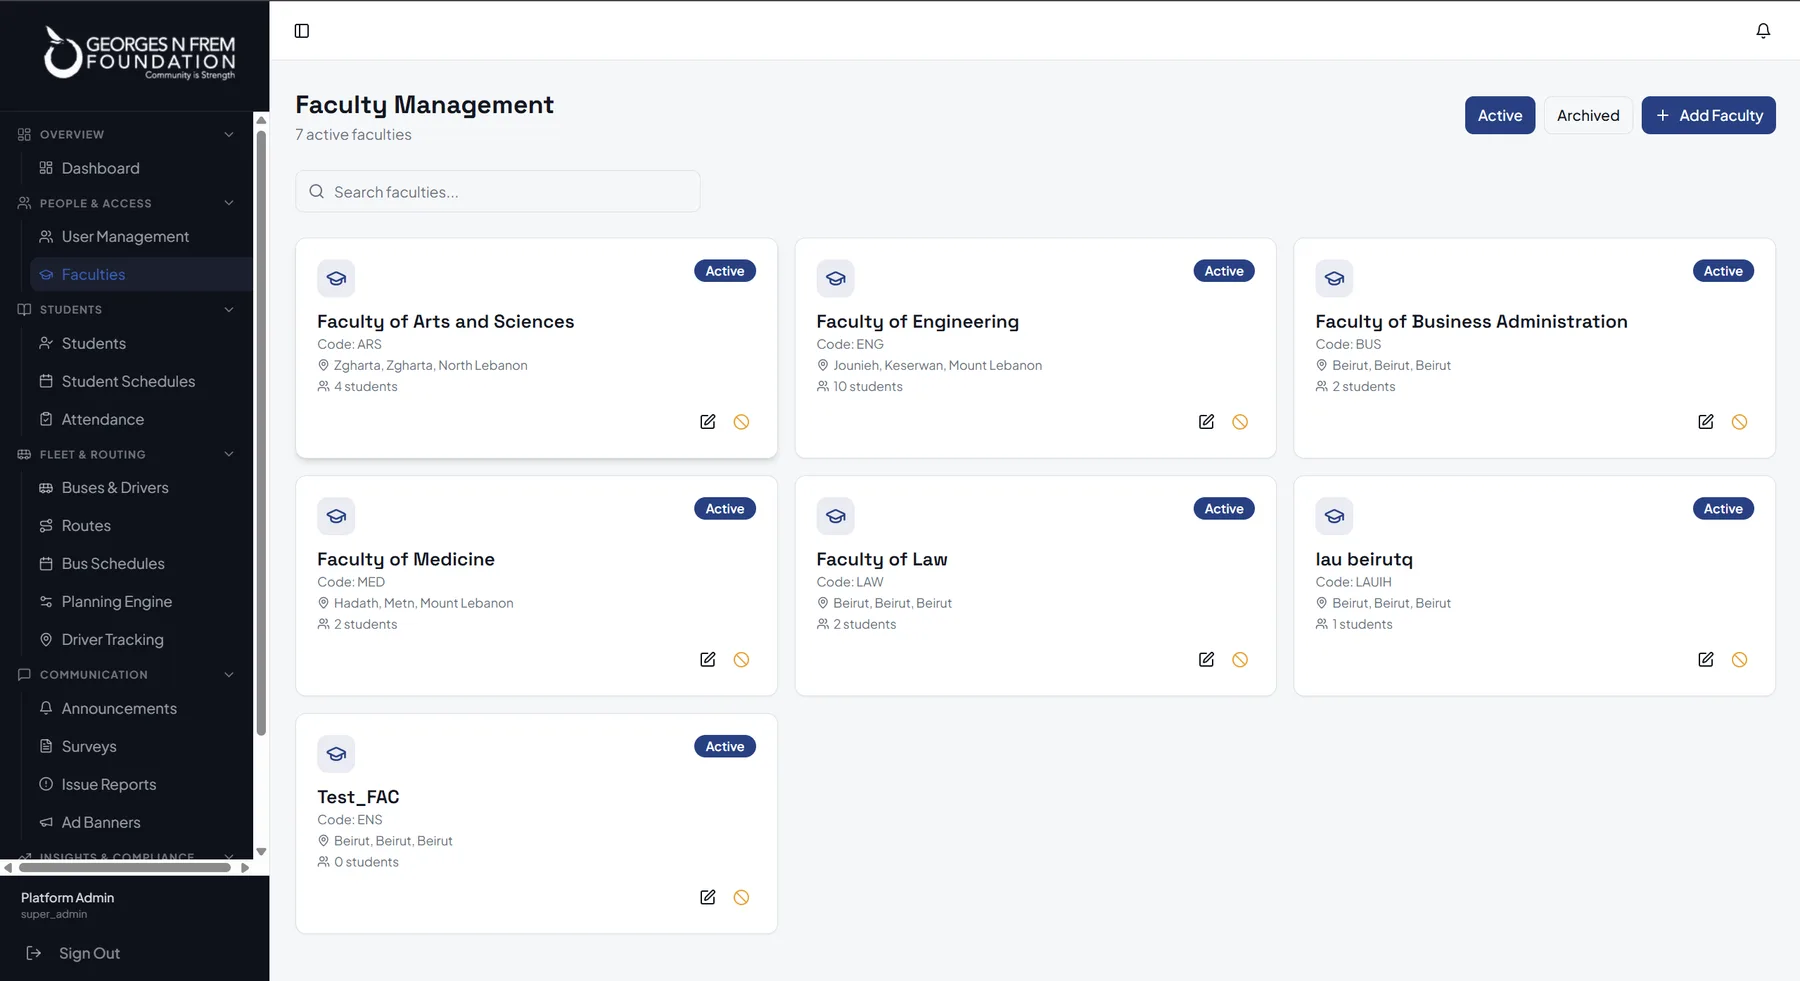Edit the Faculty of Law card
This screenshot has width=1800, height=981.
(1207, 660)
